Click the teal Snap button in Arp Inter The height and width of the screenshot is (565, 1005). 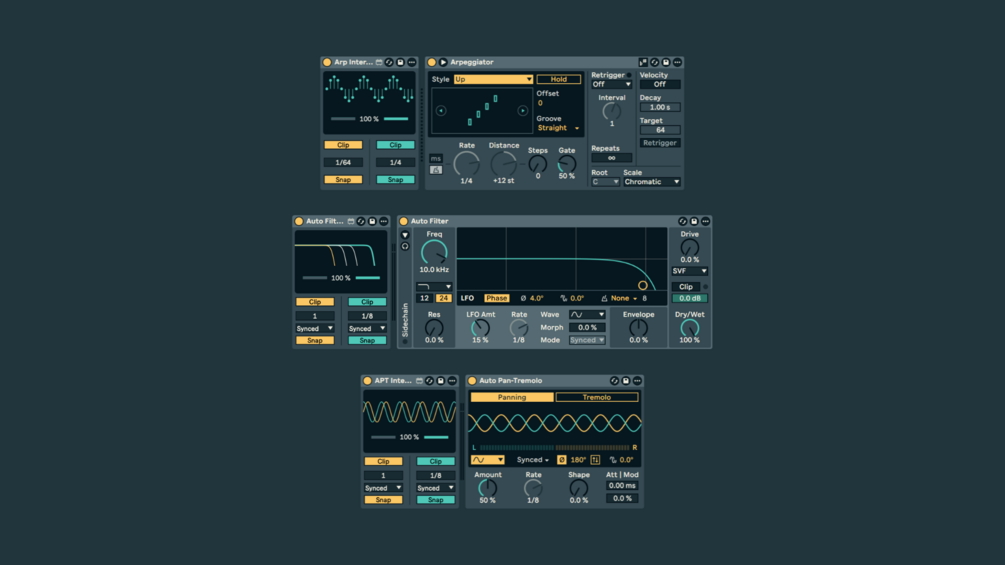395,180
